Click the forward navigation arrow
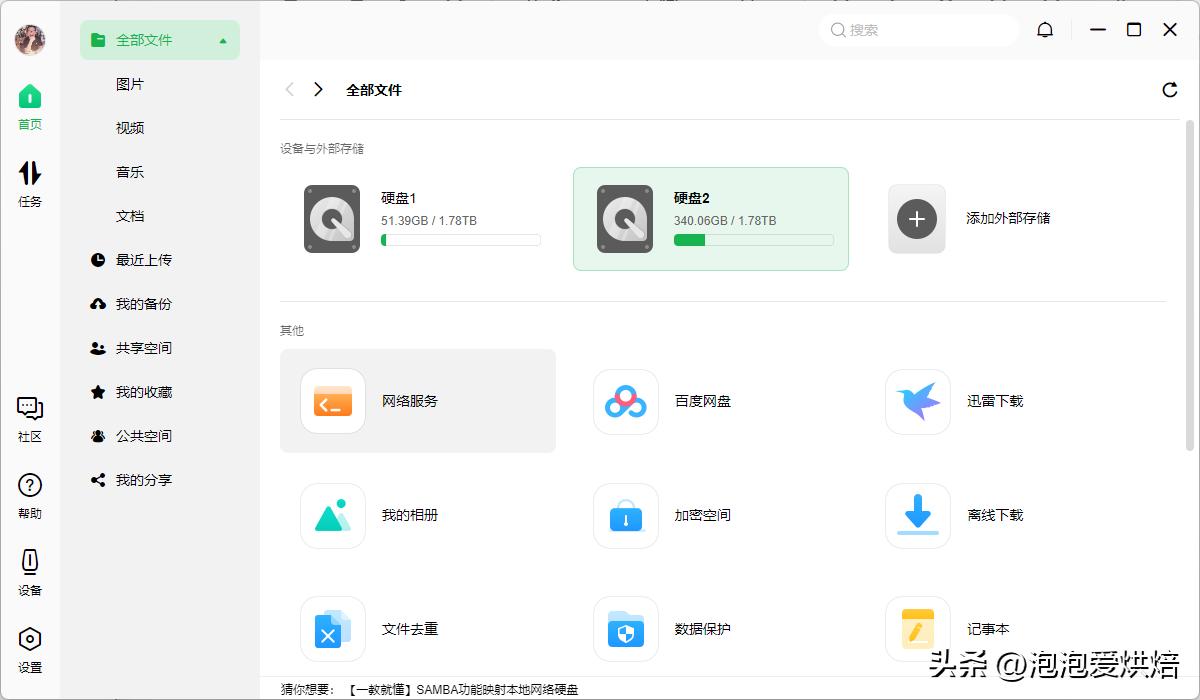 click(317, 89)
